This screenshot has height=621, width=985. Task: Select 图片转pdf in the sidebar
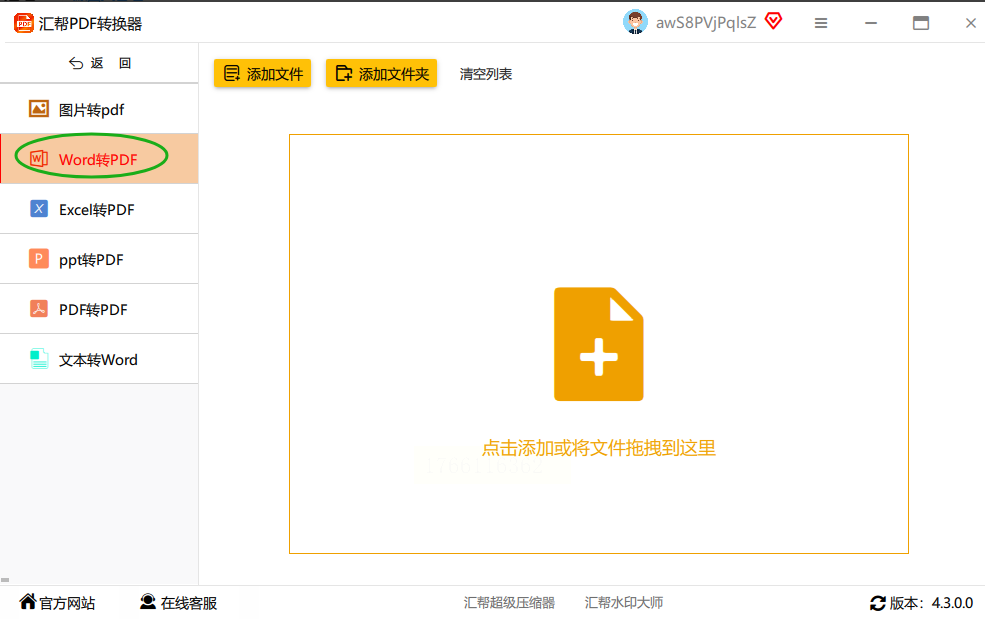pyautogui.click(x=99, y=109)
